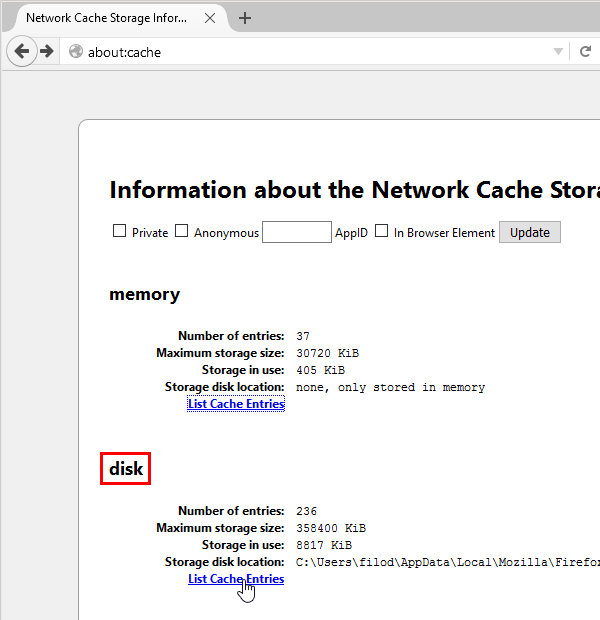
Task: Click the page title 'Information about the Network Cache'
Action: point(355,190)
